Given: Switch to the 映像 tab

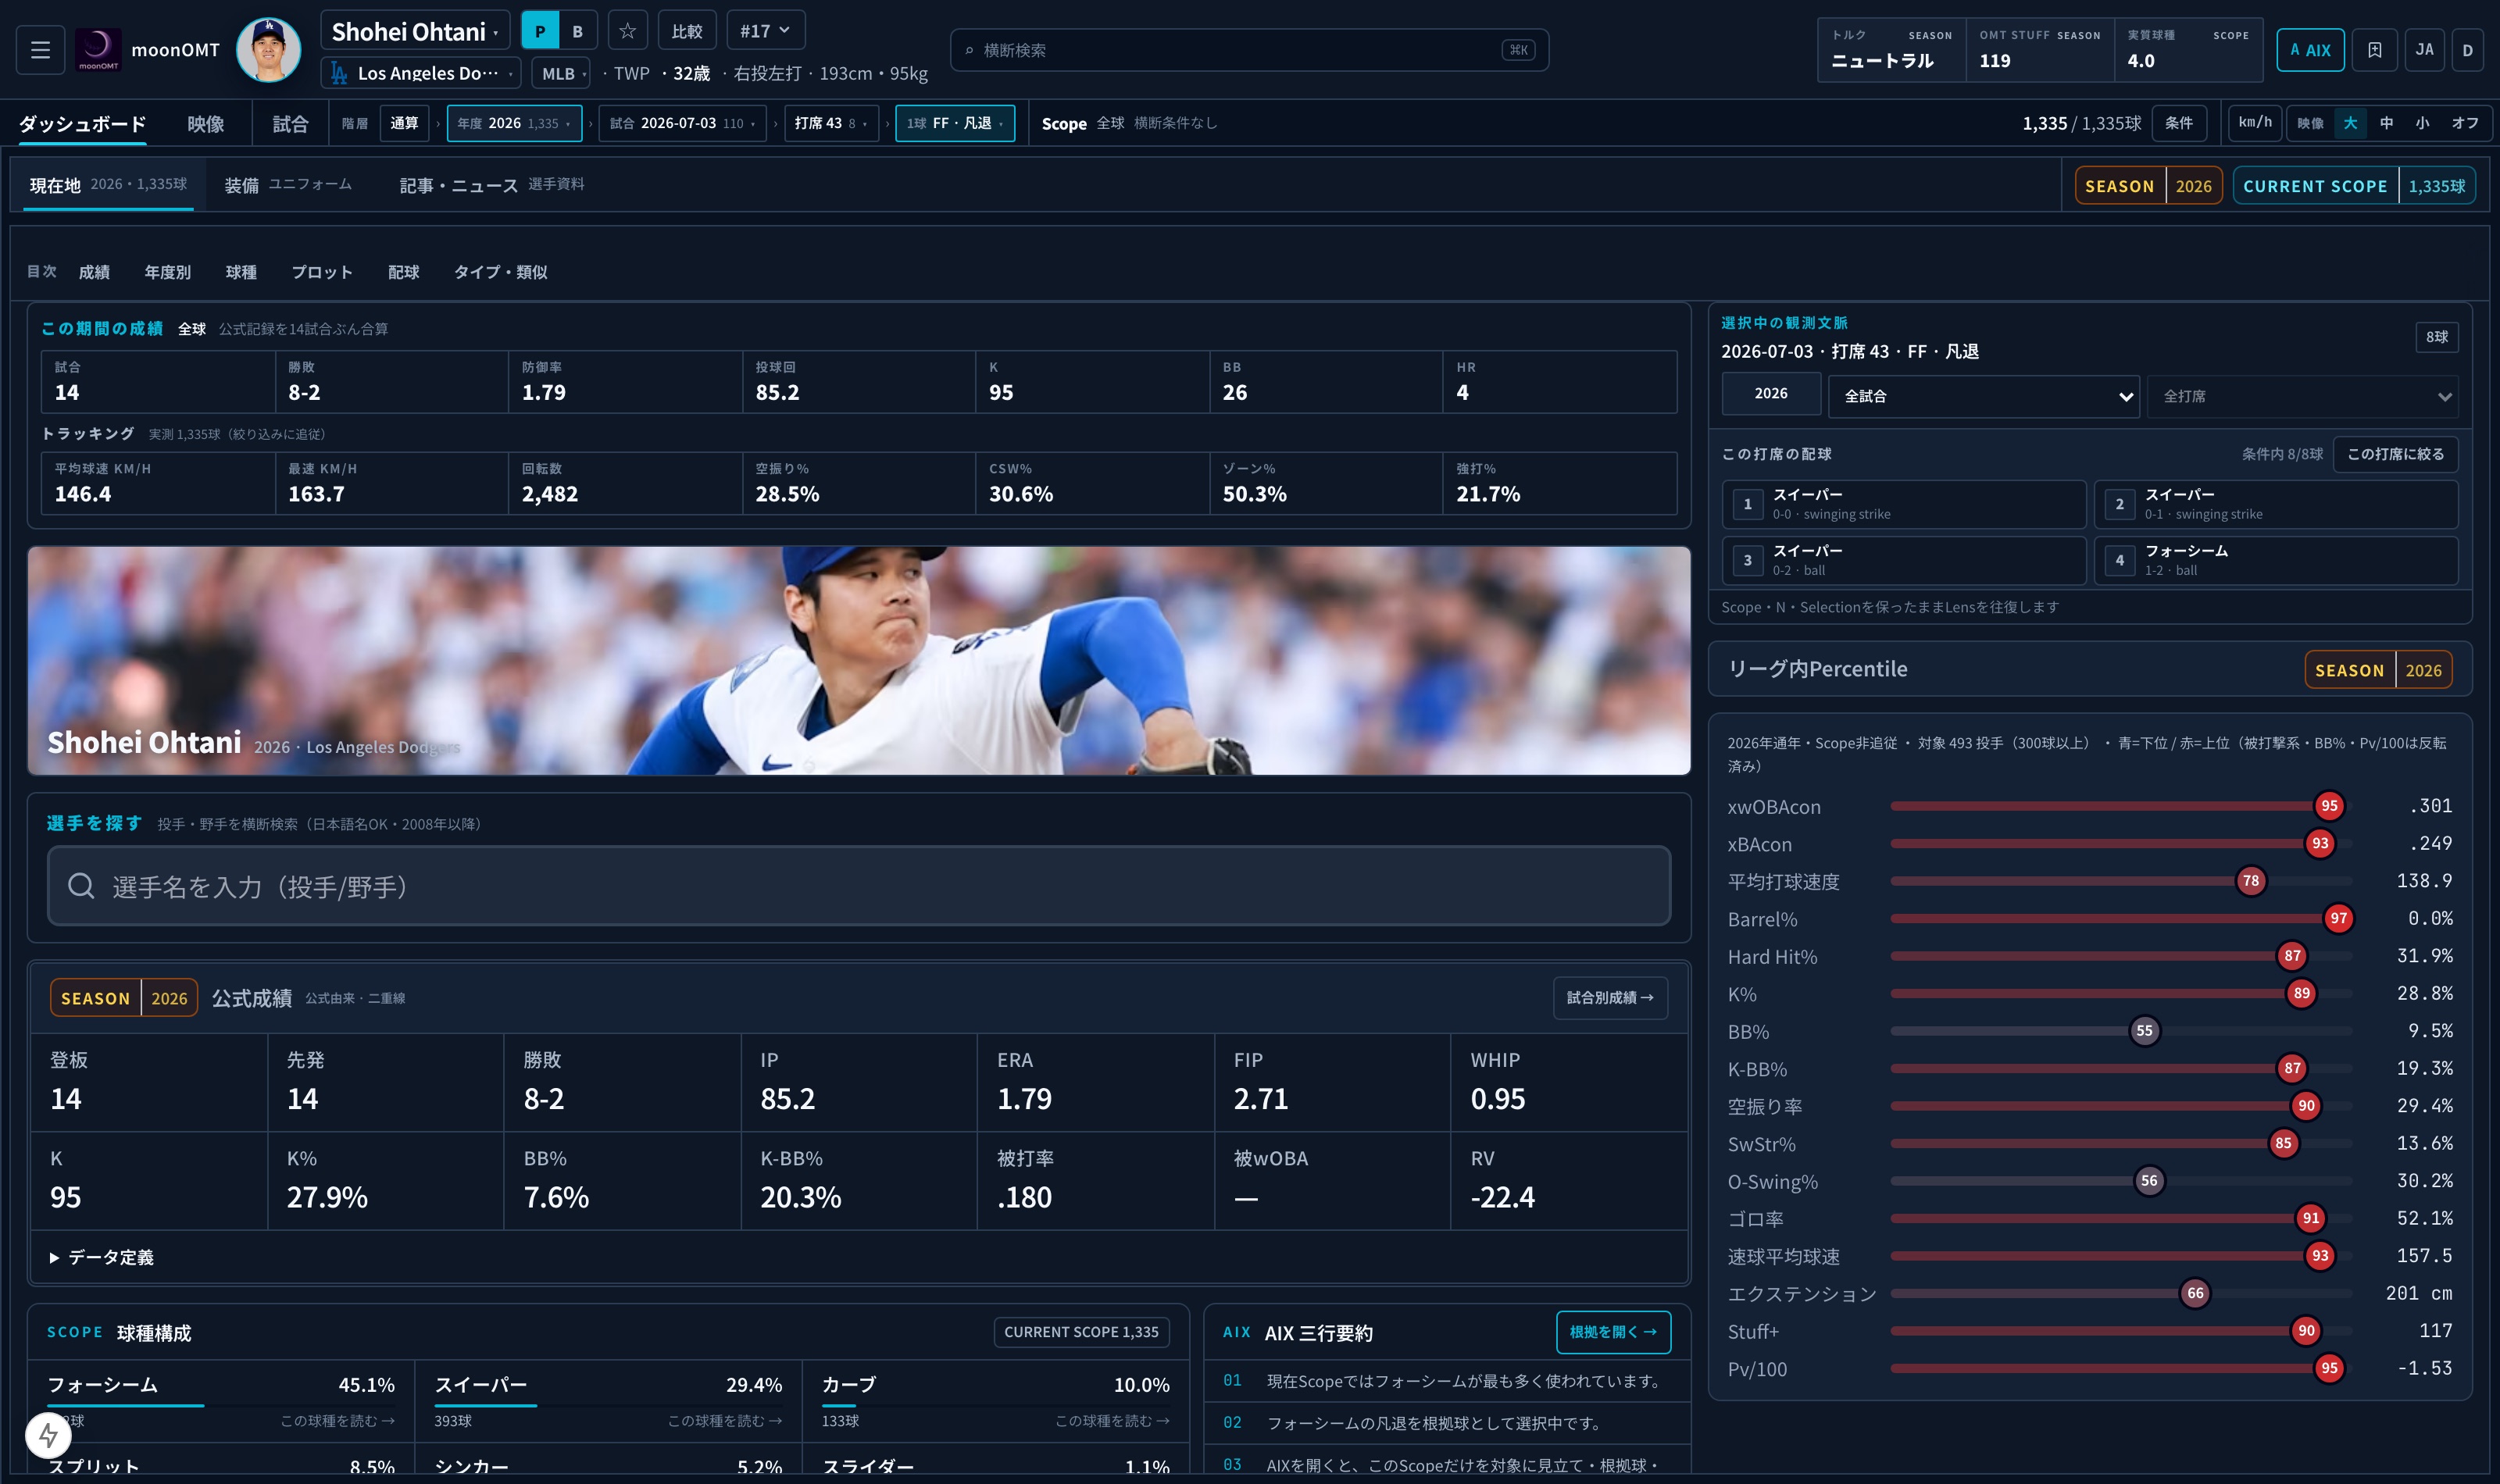Looking at the screenshot, I should (x=206, y=124).
